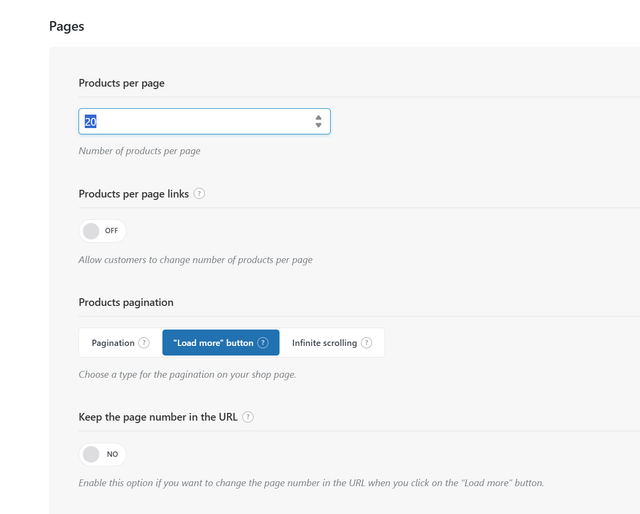Toggle Products per page links switch
The image size is (640, 514).
(102, 231)
